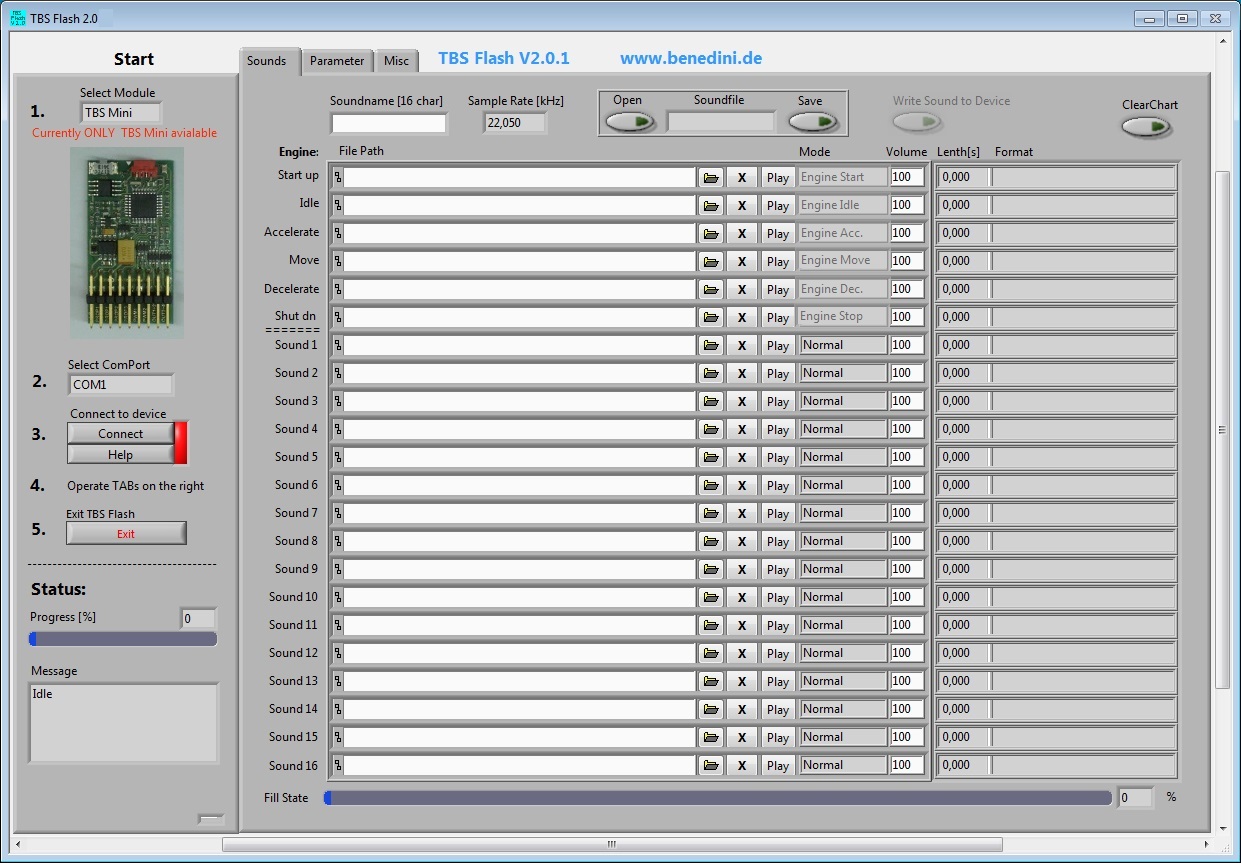Screen dimensions: 1241x863
Task: Open Mode dropdown for Sound 4
Action: point(843,429)
